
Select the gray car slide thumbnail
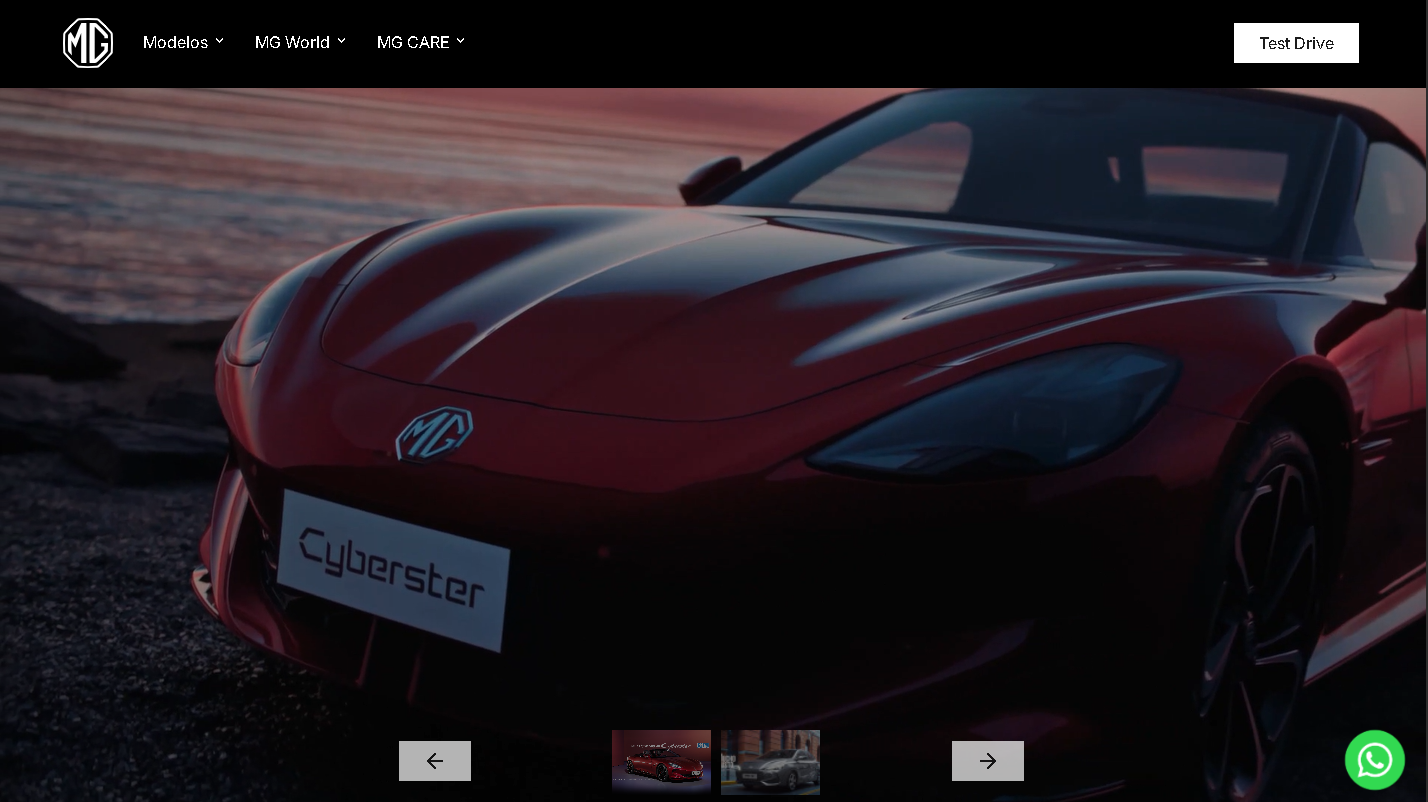[x=770, y=762]
